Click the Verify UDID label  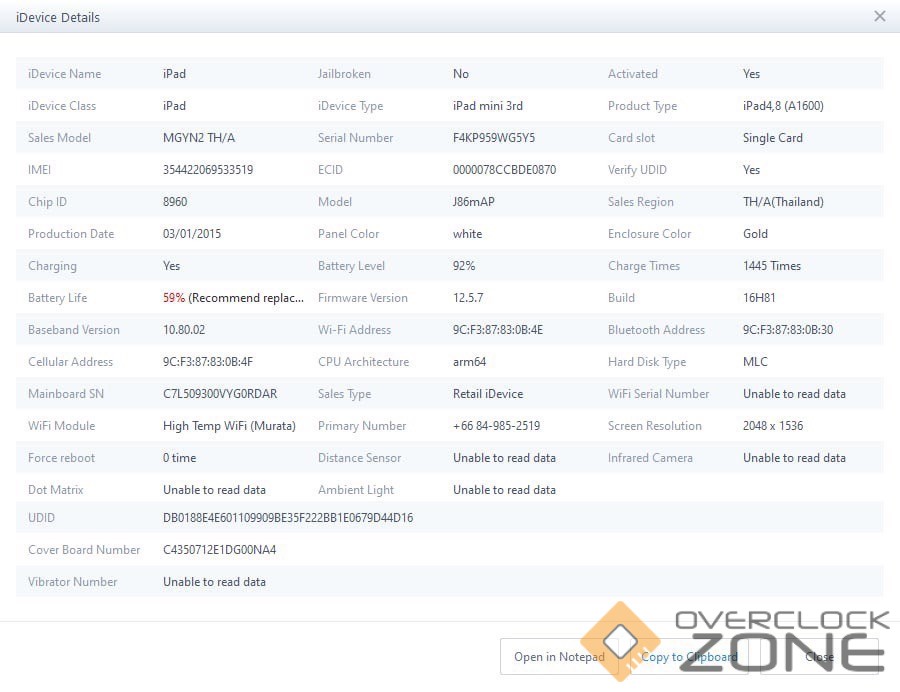[x=637, y=170]
